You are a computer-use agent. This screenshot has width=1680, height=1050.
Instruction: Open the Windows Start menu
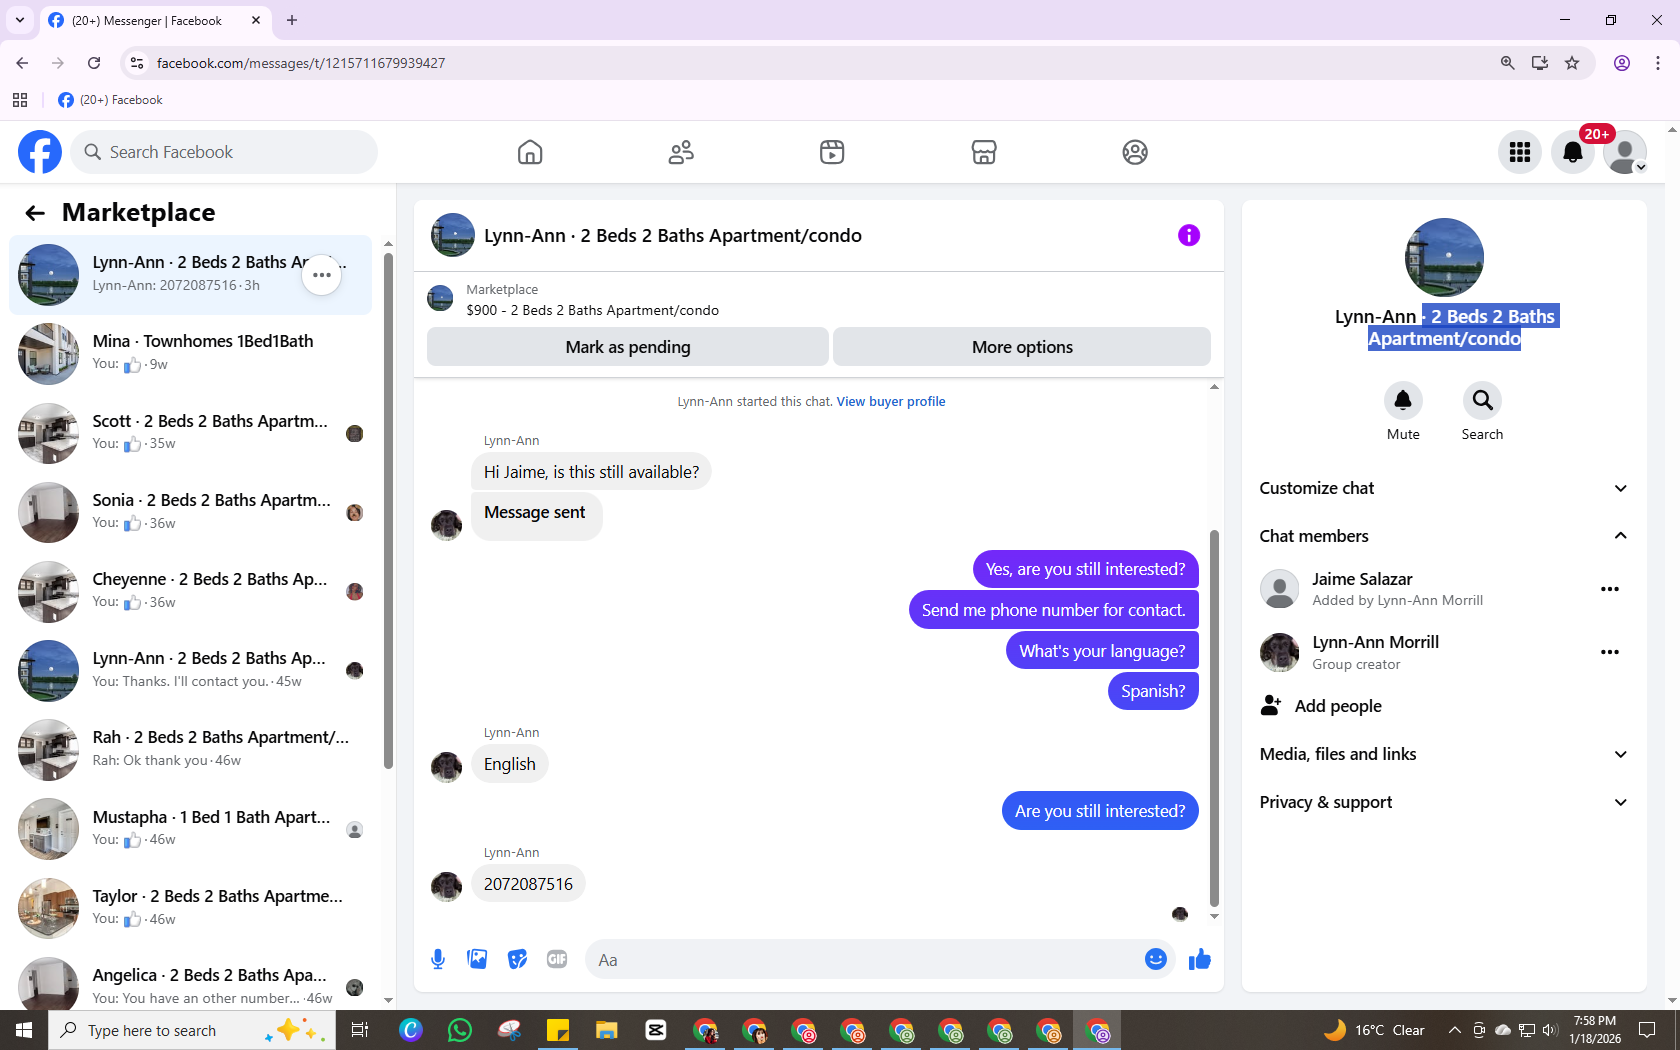24,1030
